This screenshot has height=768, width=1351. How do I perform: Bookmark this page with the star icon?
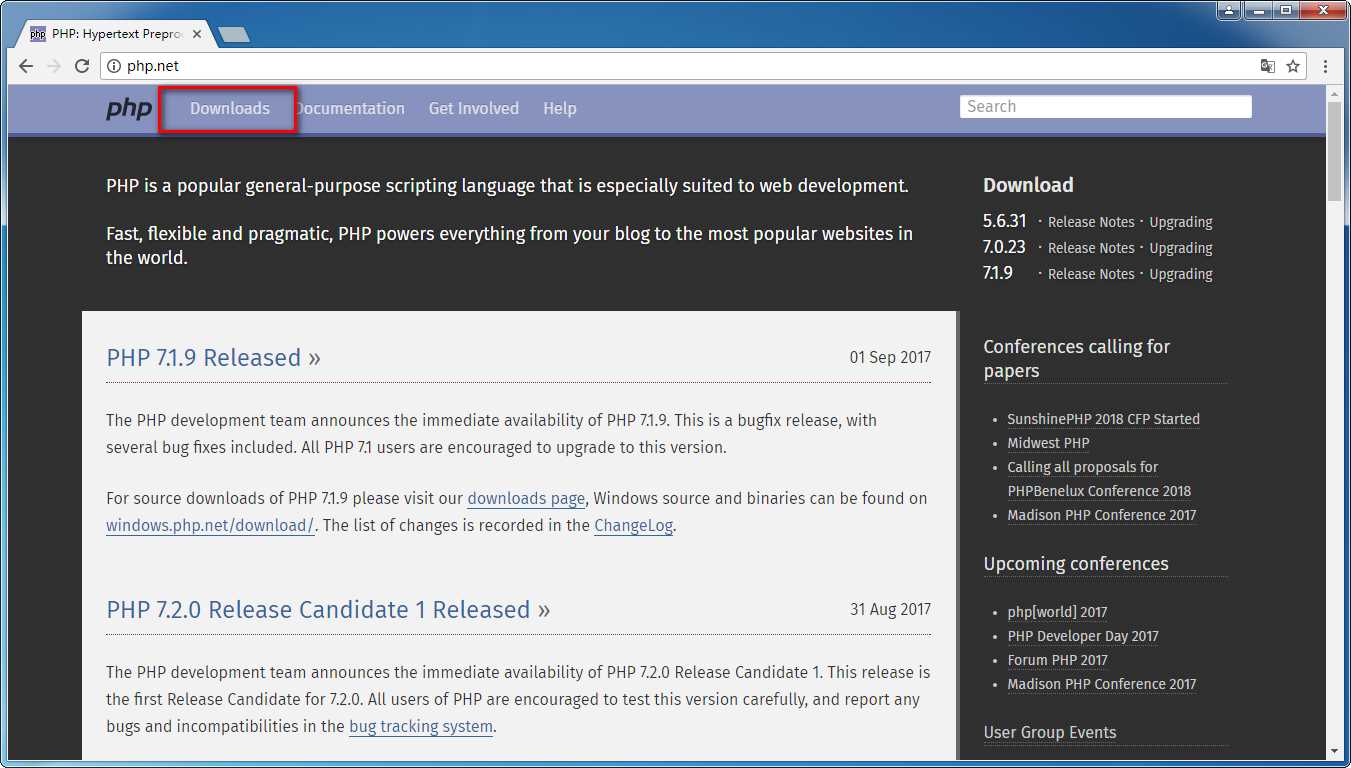click(x=1293, y=66)
